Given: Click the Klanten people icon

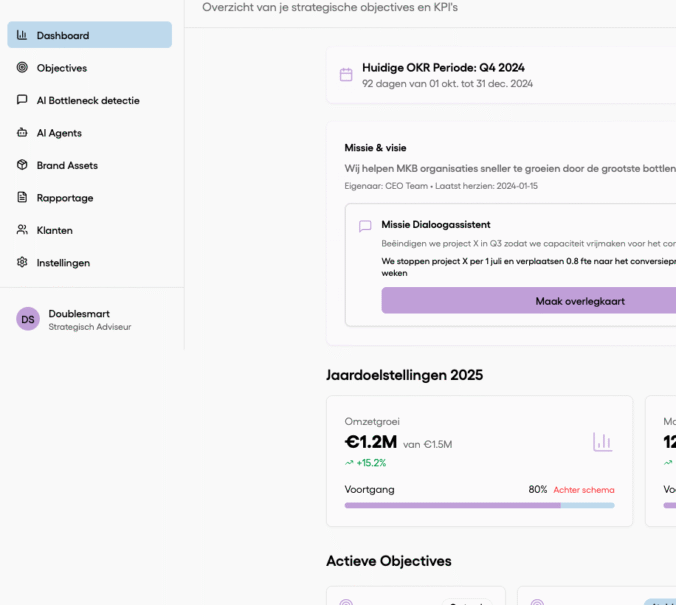Looking at the screenshot, I should [x=22, y=230].
